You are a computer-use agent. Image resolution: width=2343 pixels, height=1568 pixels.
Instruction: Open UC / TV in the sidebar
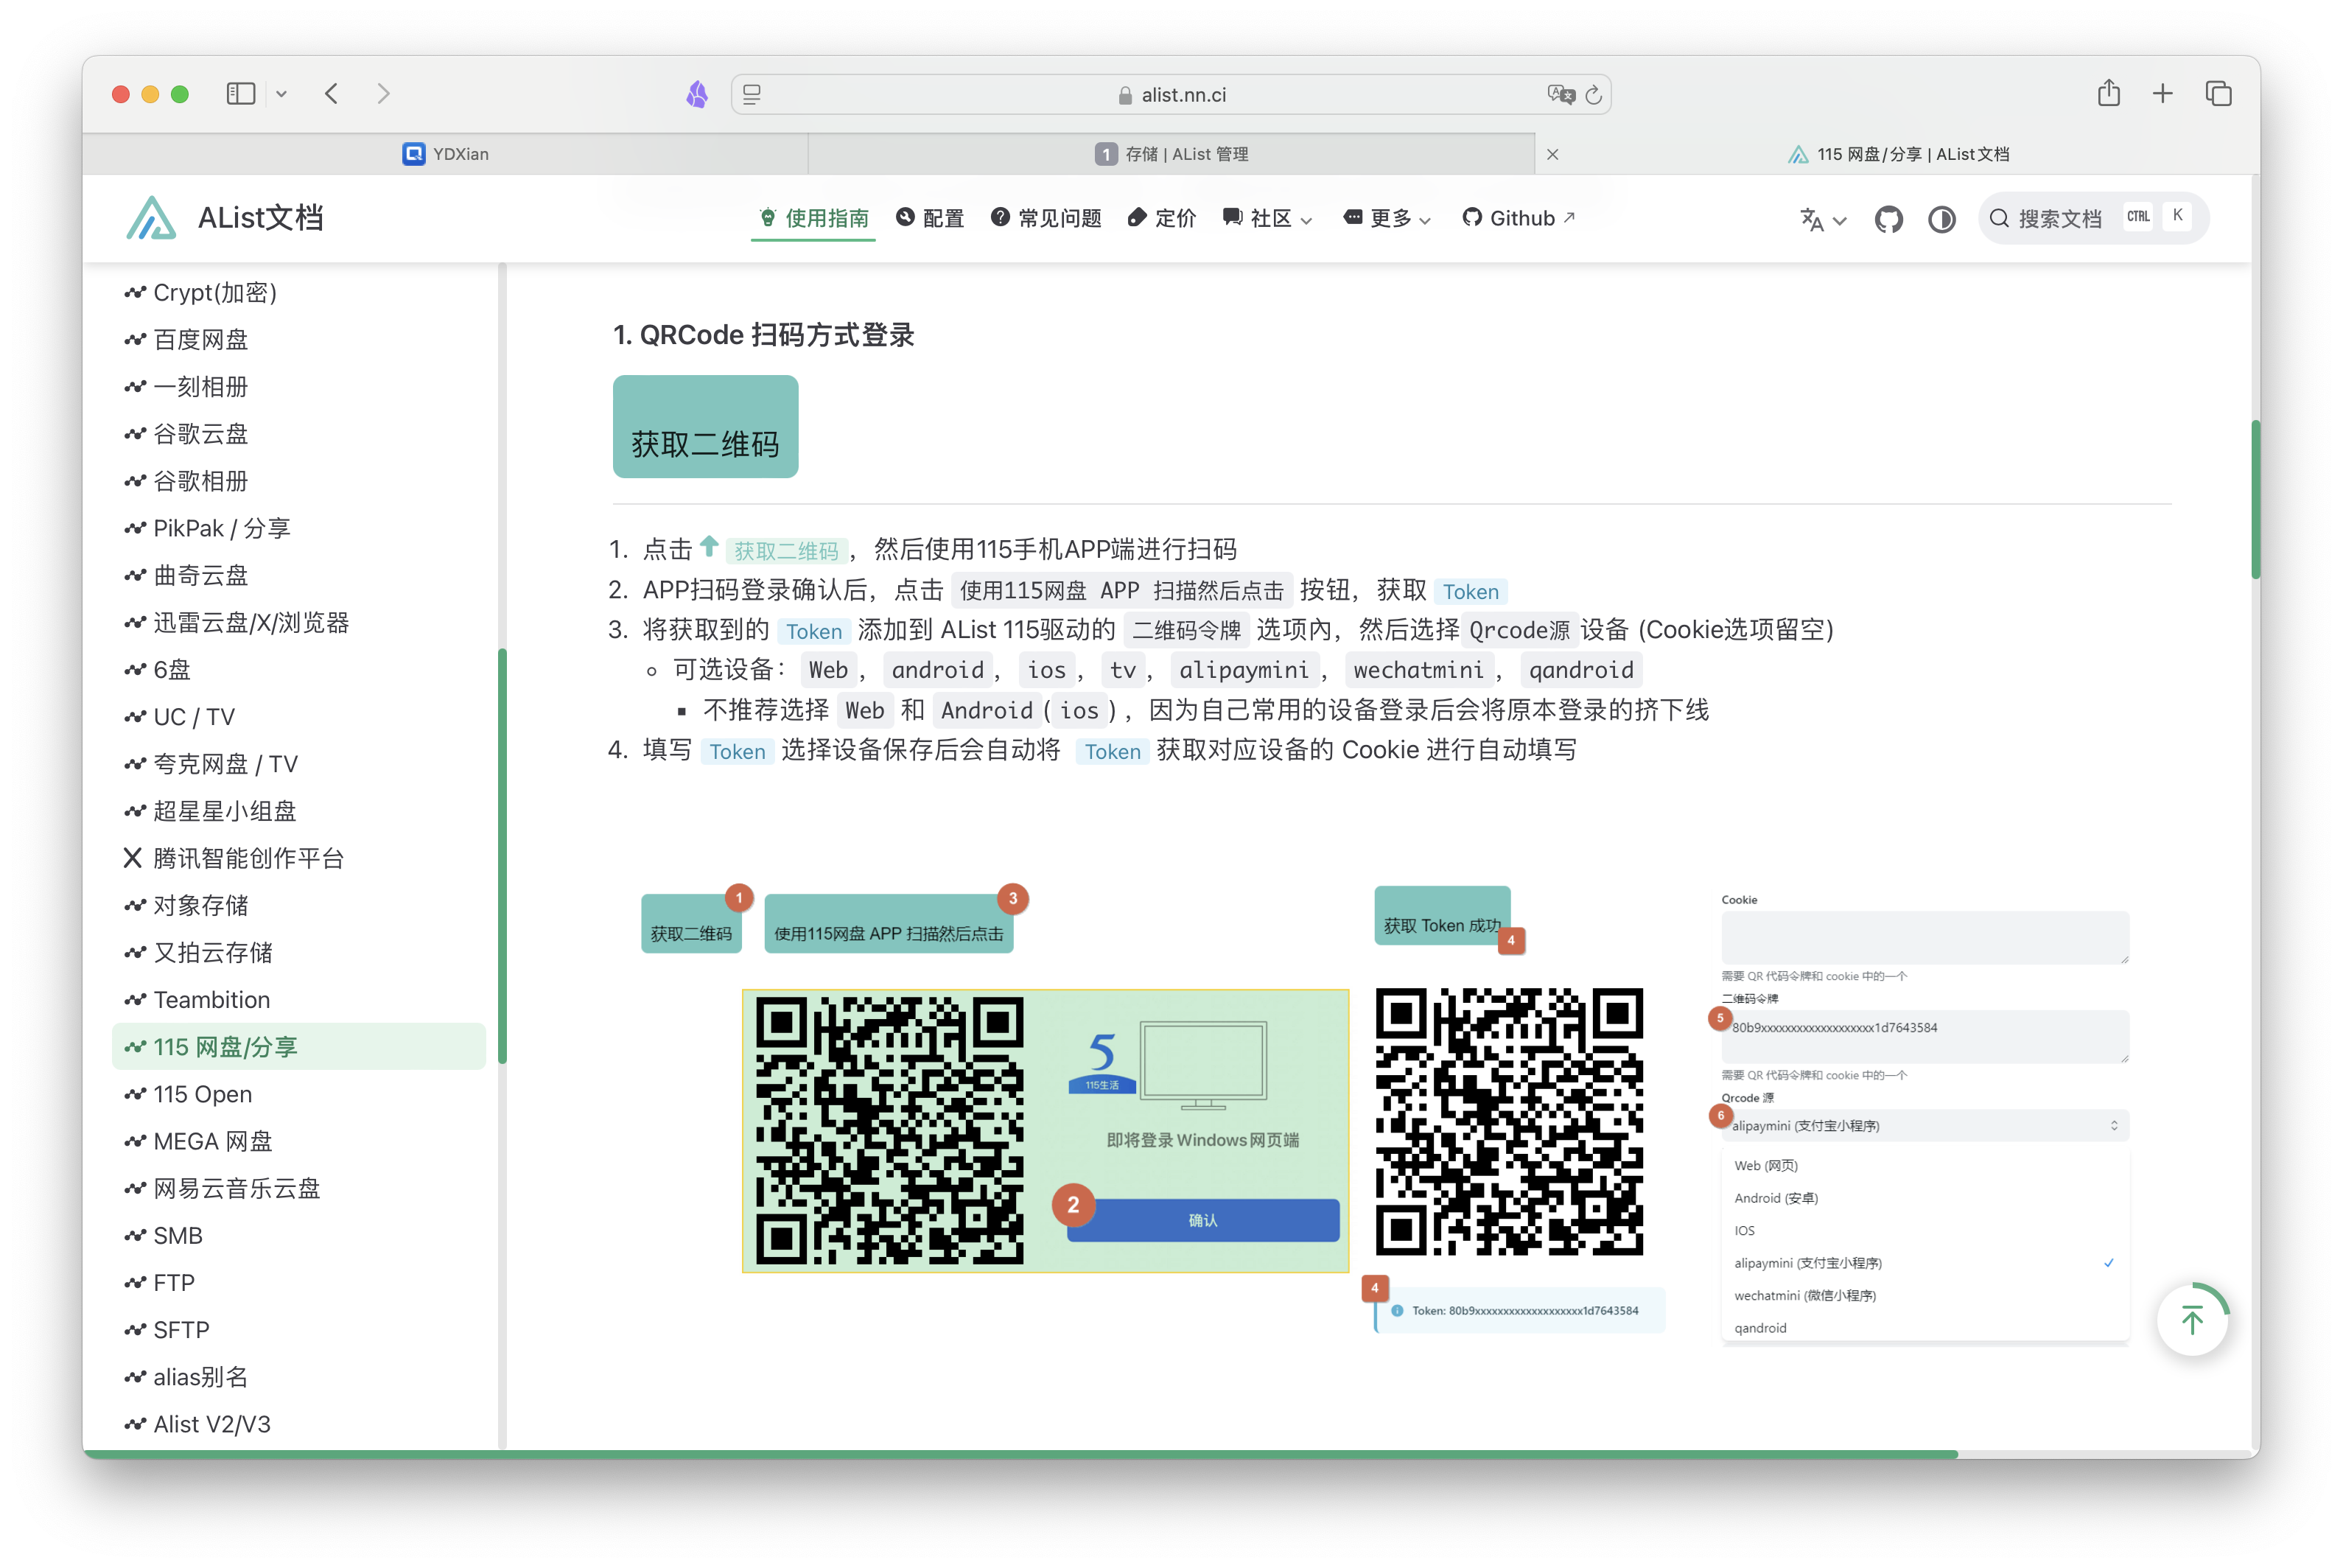tap(298, 717)
